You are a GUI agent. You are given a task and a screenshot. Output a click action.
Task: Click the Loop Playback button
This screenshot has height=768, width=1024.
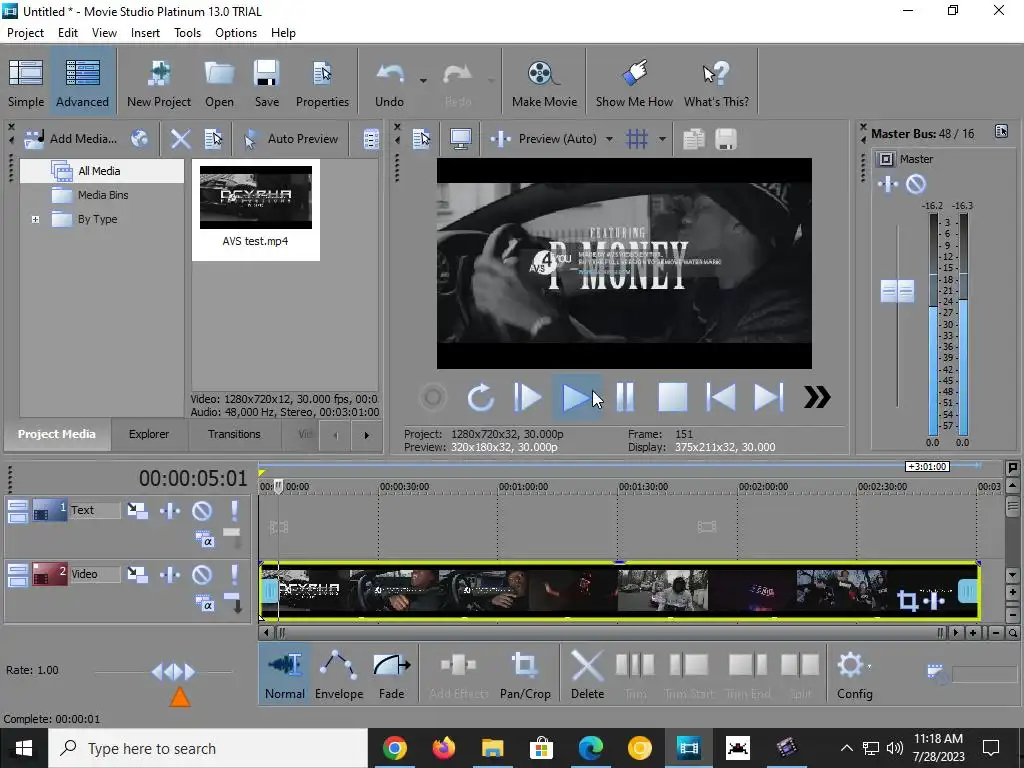pos(481,397)
